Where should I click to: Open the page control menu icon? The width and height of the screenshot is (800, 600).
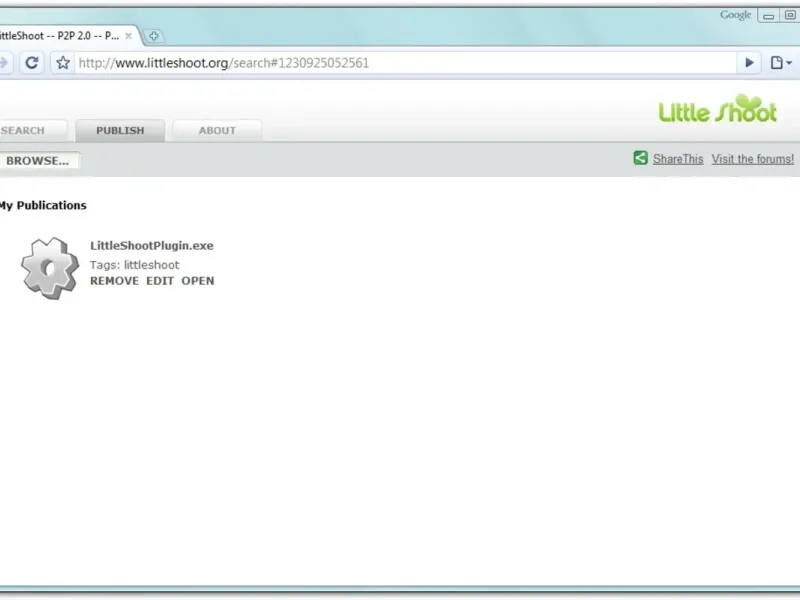pos(781,63)
